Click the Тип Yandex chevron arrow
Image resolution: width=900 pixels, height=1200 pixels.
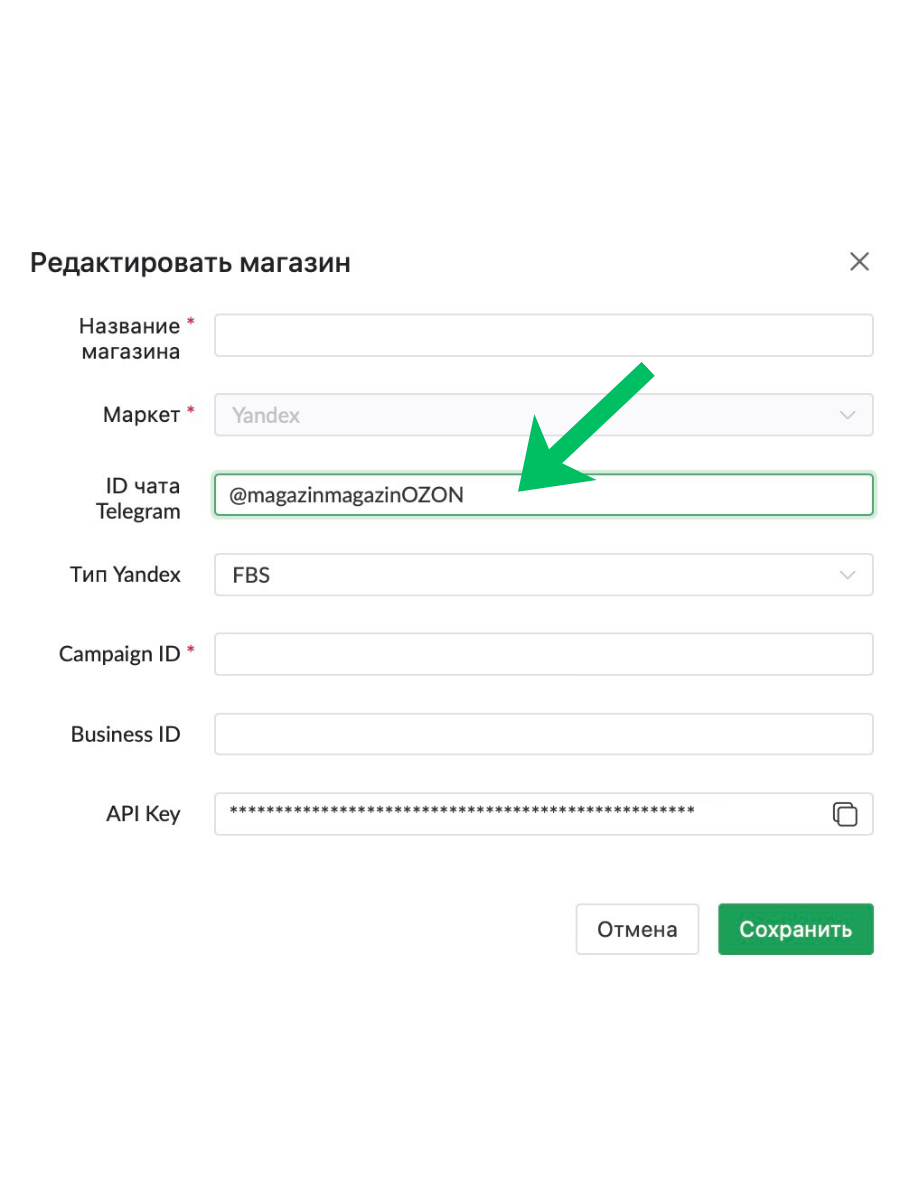848,575
